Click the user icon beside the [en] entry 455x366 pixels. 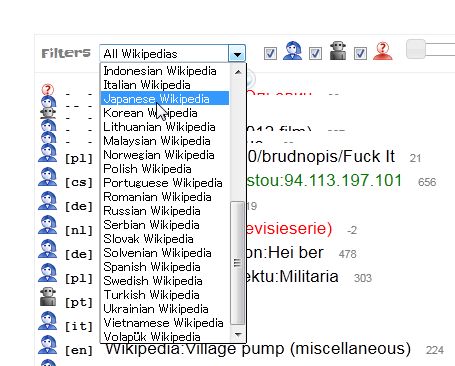[48, 345]
